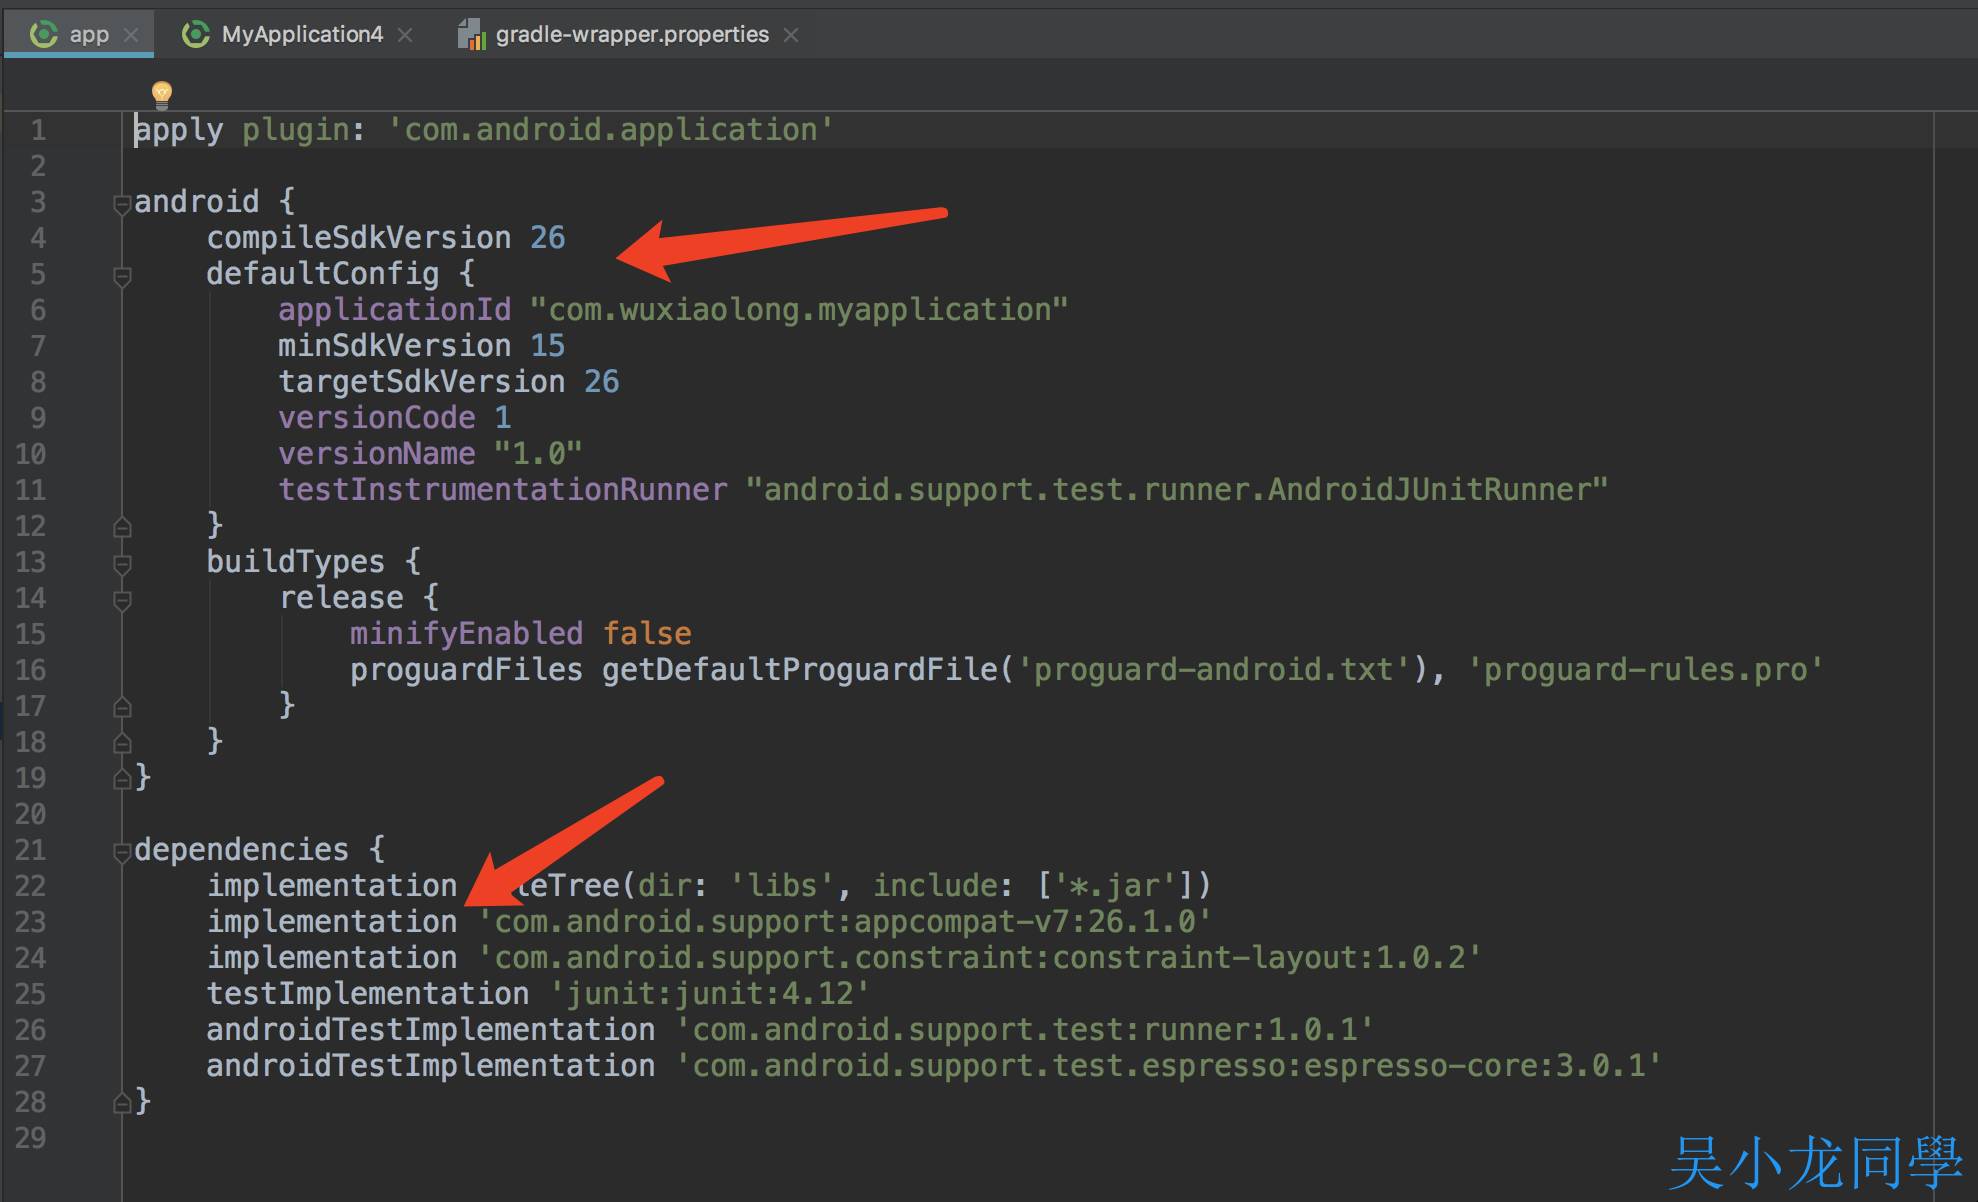This screenshot has width=1978, height=1202.
Task: Open the gradle-wrapper.properties tab
Action: pyautogui.click(x=631, y=35)
